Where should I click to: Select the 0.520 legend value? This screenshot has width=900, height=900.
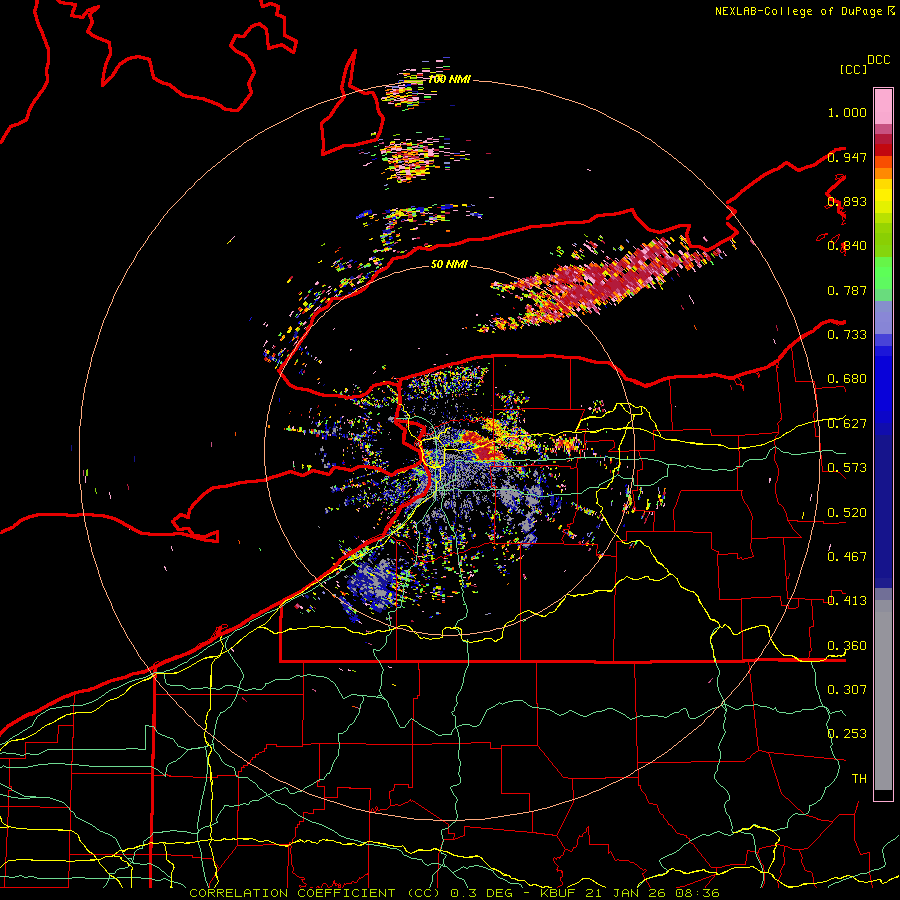pos(847,513)
